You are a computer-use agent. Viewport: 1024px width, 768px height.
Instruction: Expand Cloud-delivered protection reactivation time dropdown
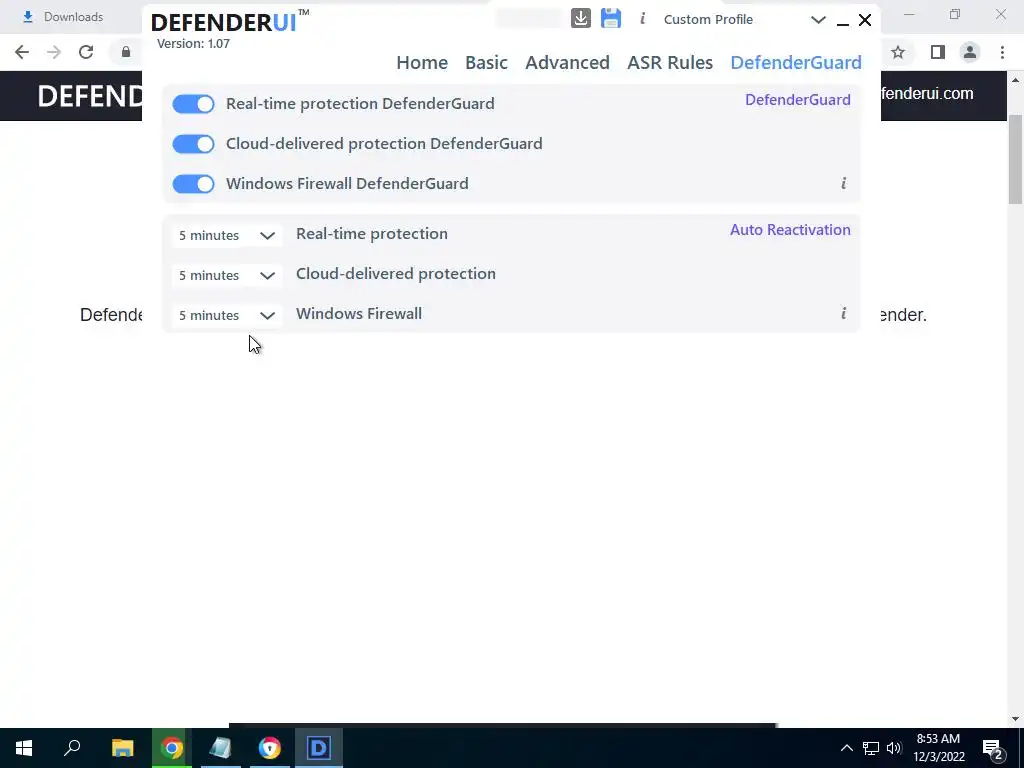pyautogui.click(x=227, y=275)
